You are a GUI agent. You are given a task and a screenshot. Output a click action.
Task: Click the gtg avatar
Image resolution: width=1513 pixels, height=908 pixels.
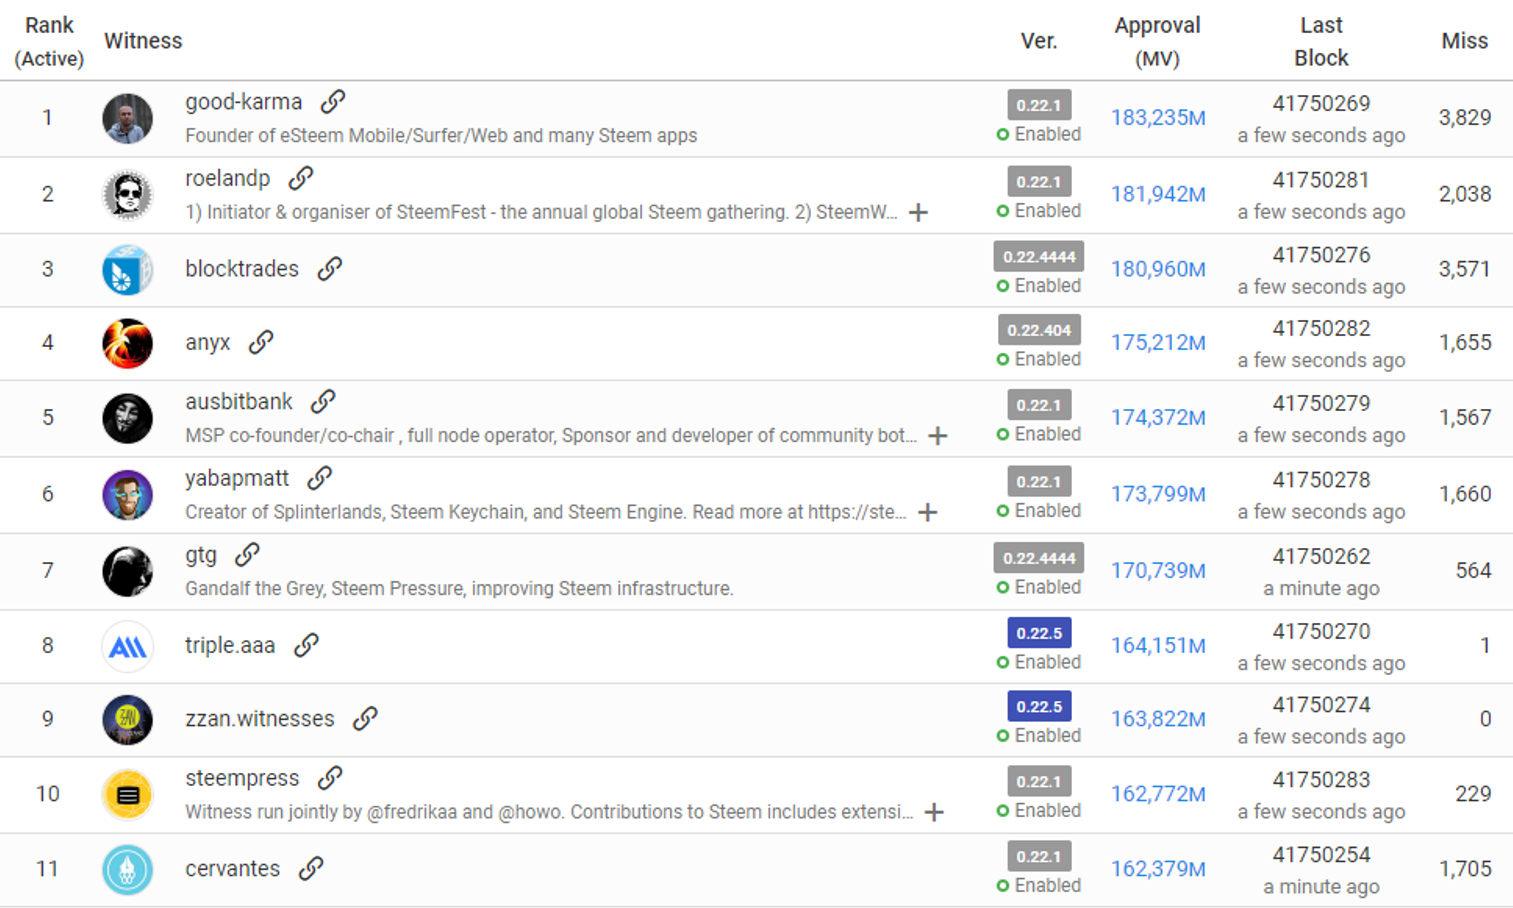127,571
